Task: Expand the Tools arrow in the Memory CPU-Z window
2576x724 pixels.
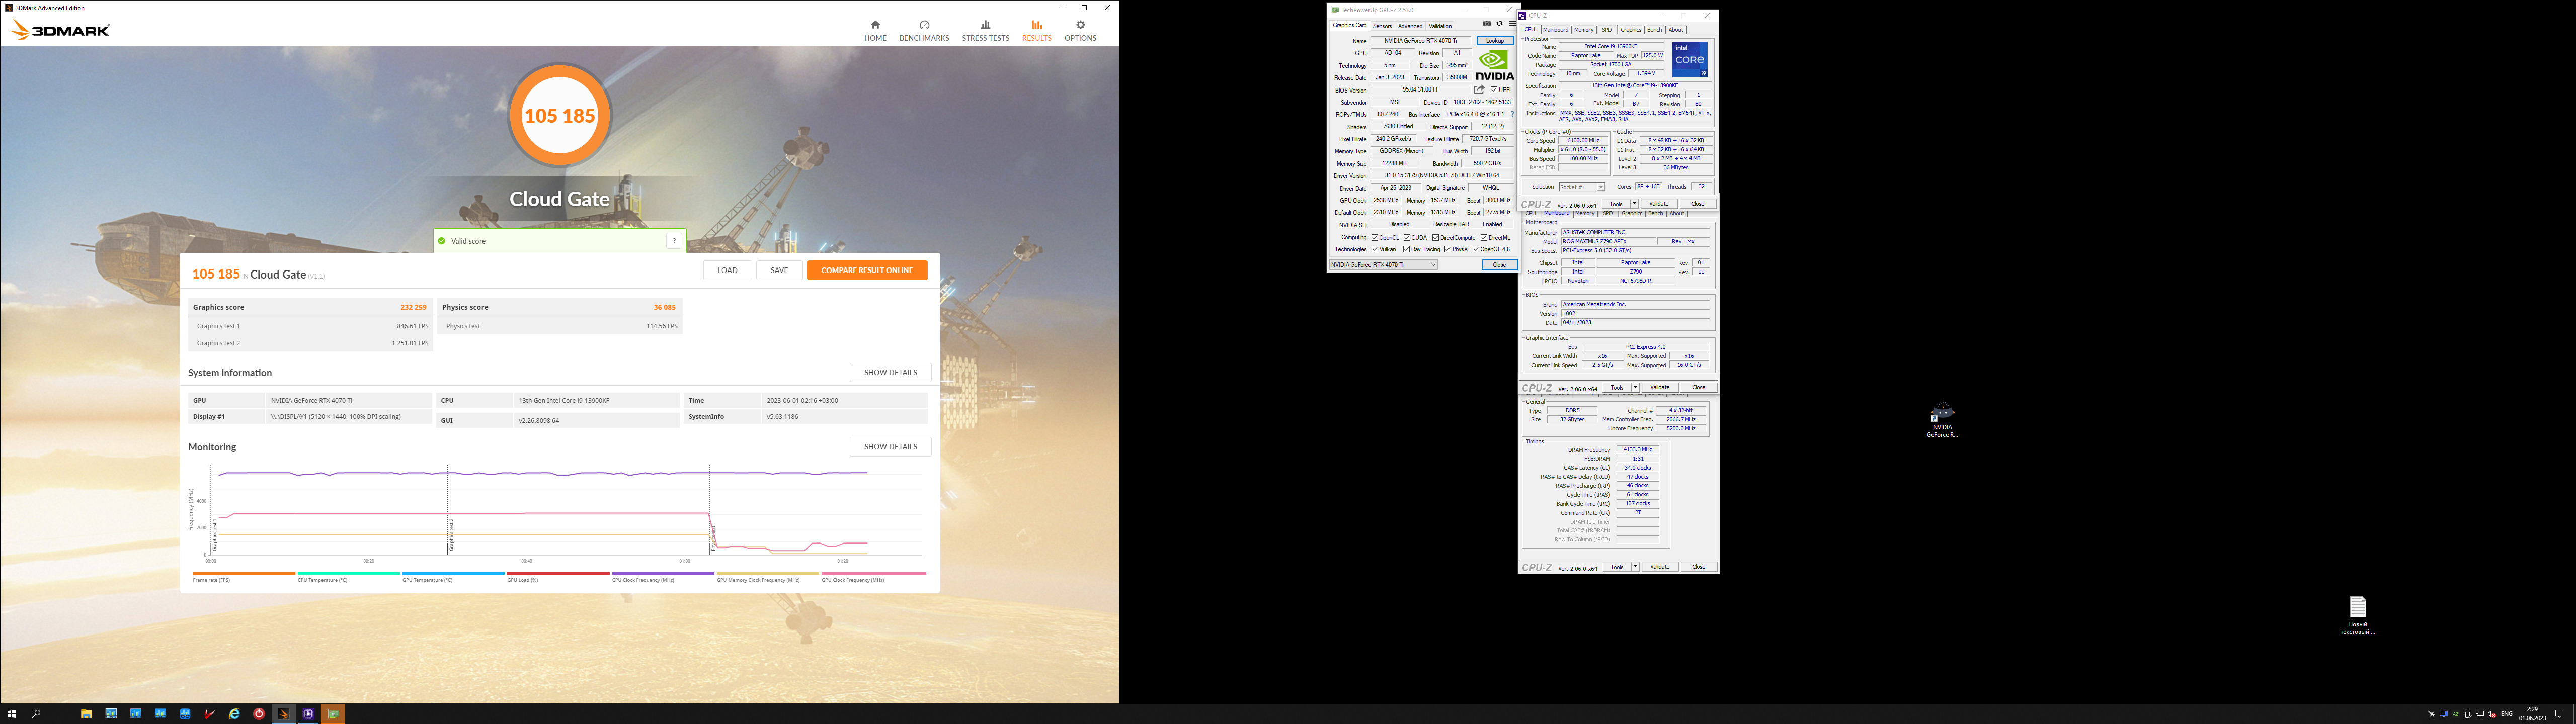Action: 1635,567
